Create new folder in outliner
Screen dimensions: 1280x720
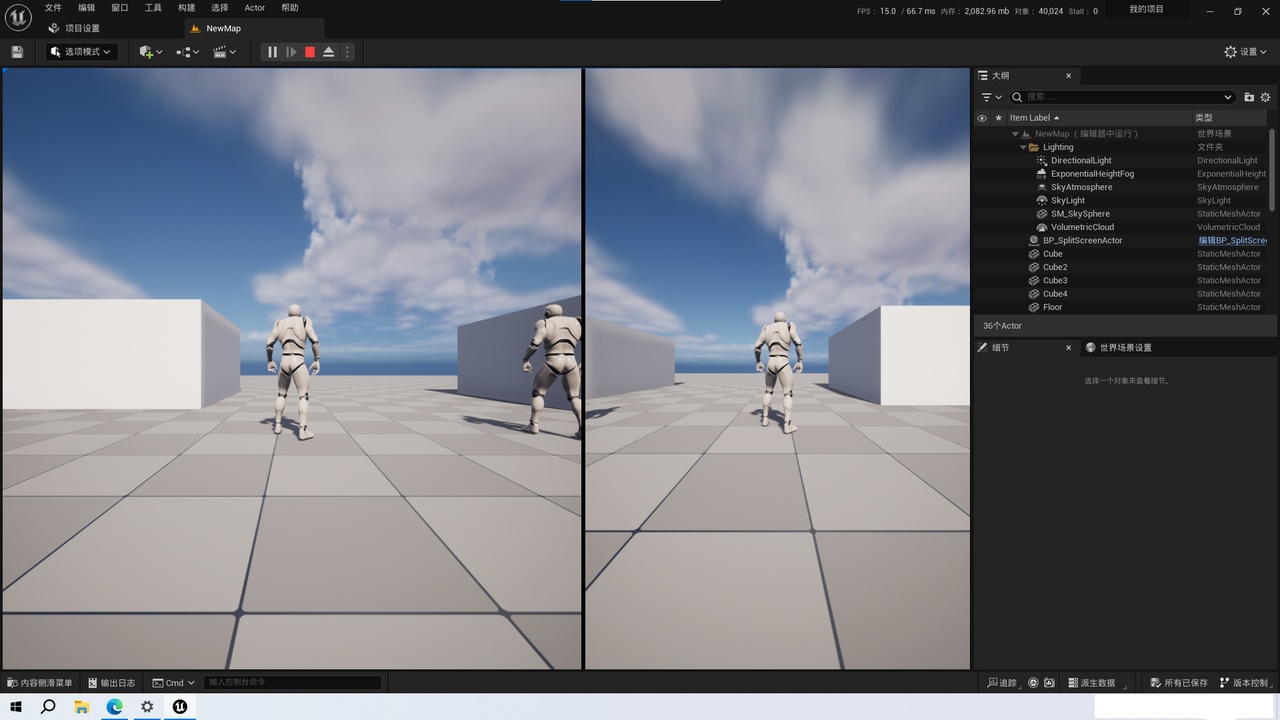[x=1249, y=97]
